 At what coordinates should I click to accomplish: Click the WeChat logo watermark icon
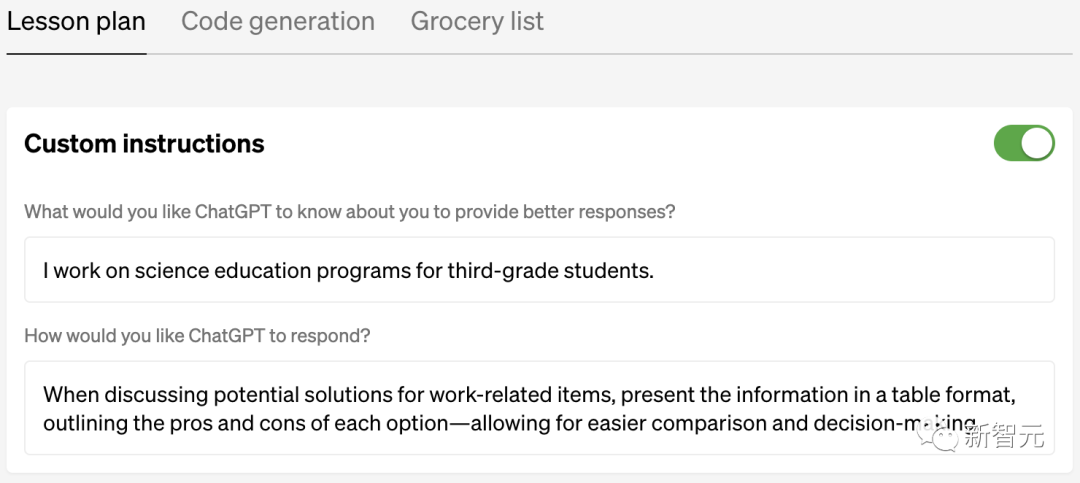point(942,436)
